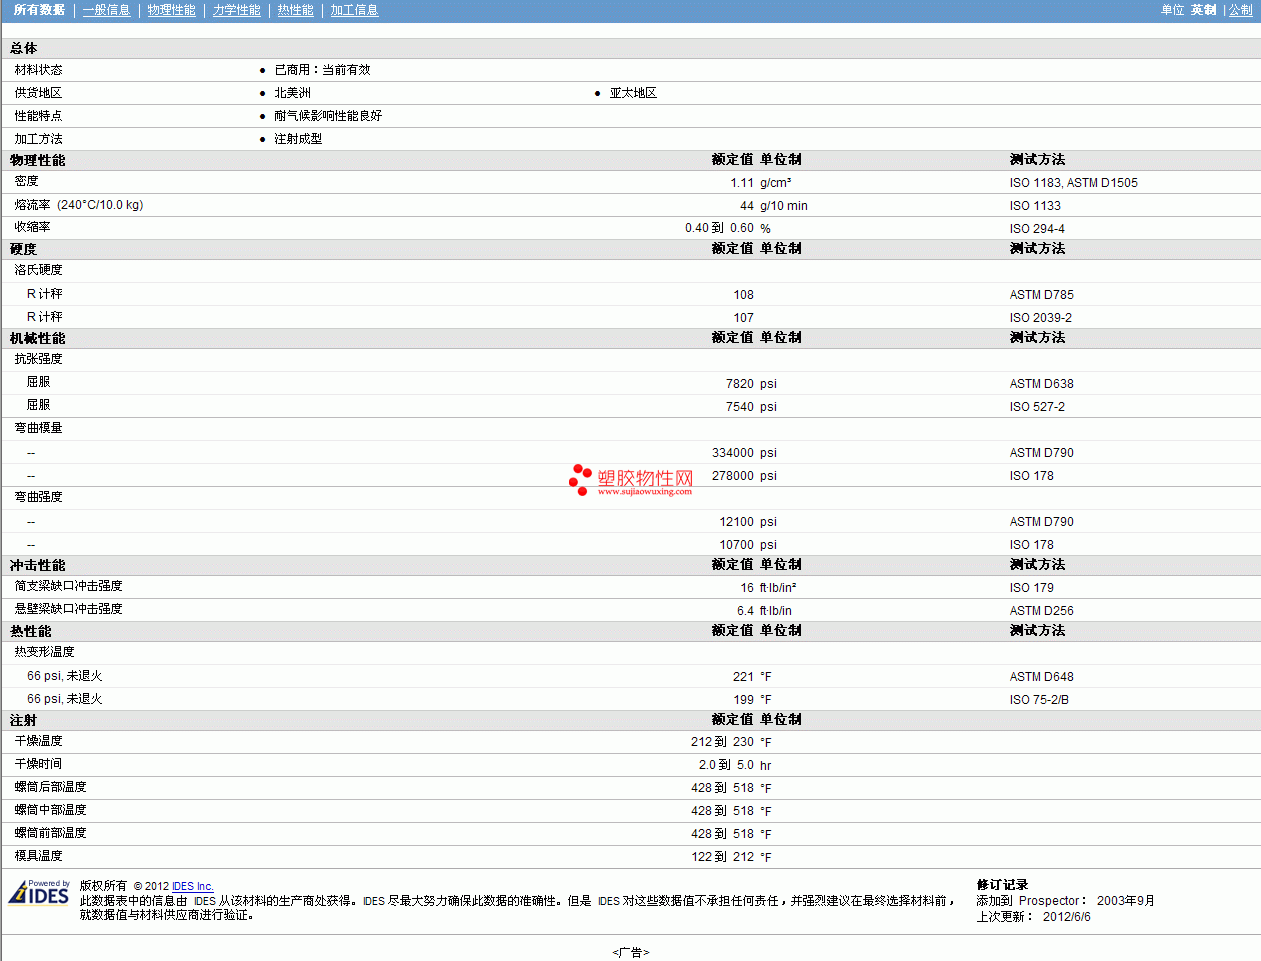Click 熔流率 (240°C/10.0 kg) label
1261x961 pixels.
79,205
